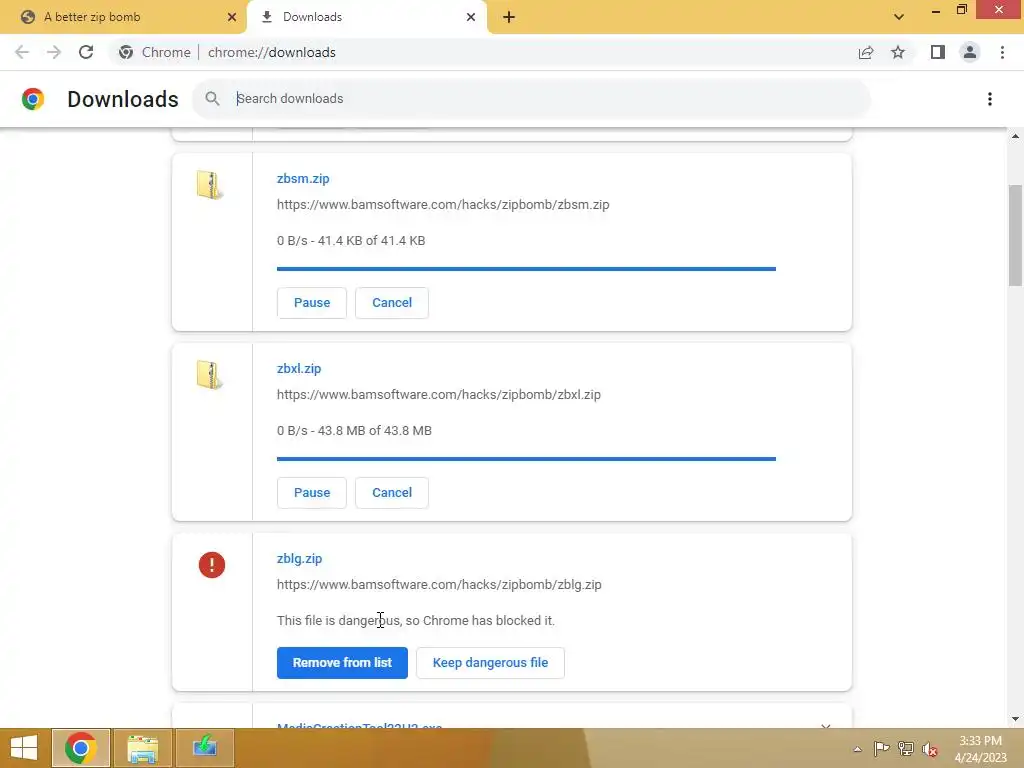Open the zblg.zip file name link
This screenshot has width=1024, height=768.
(299, 559)
